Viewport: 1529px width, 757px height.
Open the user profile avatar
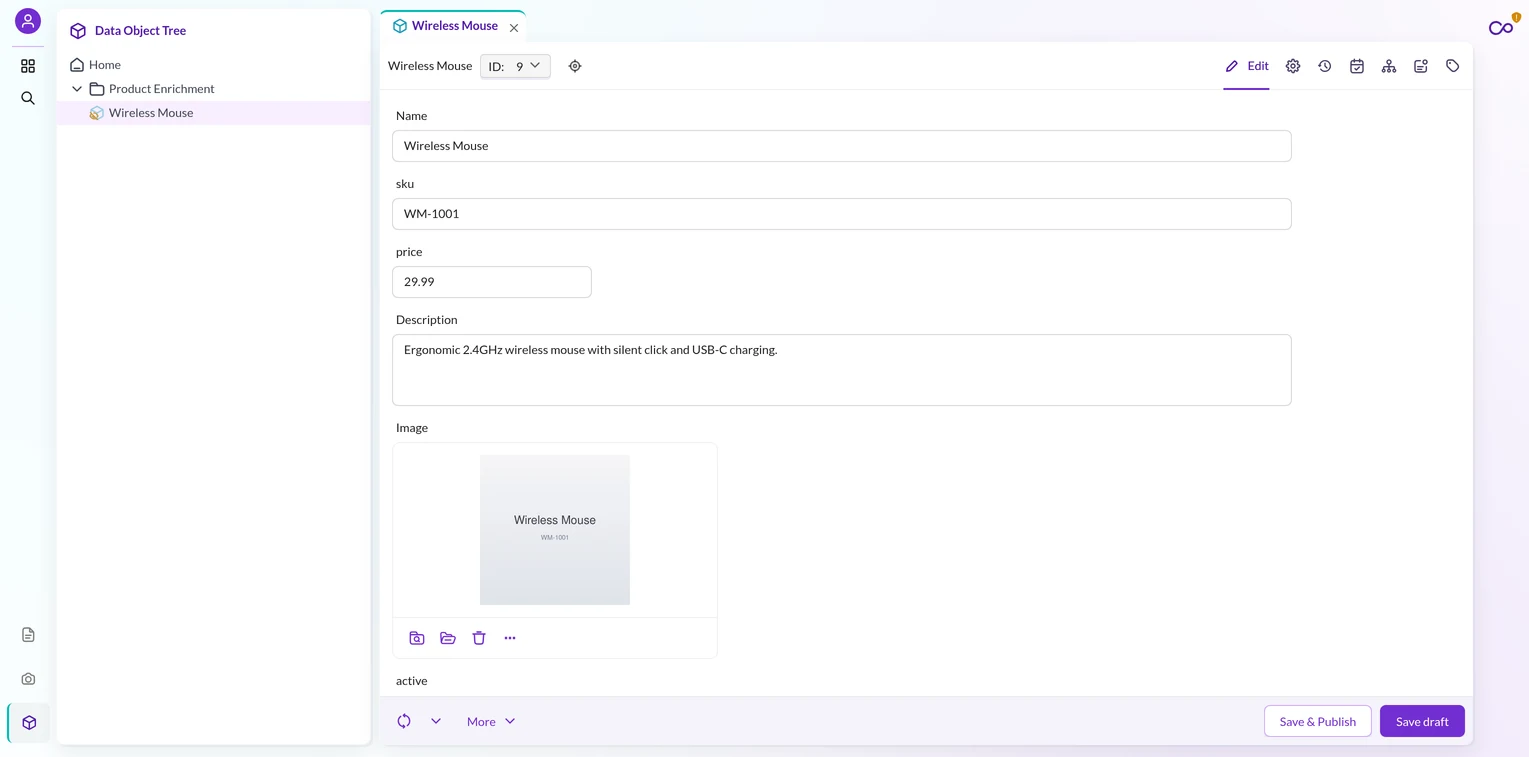point(28,21)
